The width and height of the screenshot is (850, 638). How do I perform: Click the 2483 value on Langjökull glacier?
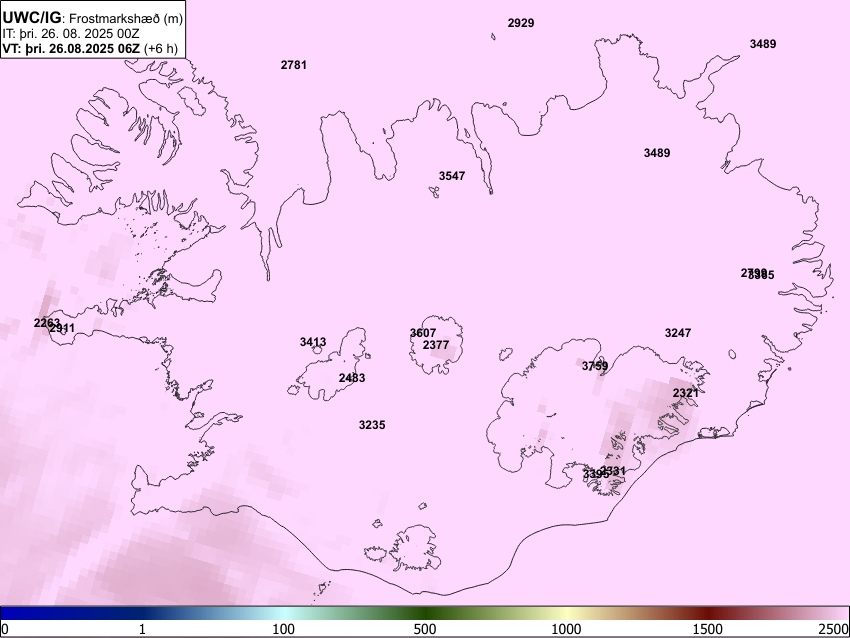[x=352, y=378]
